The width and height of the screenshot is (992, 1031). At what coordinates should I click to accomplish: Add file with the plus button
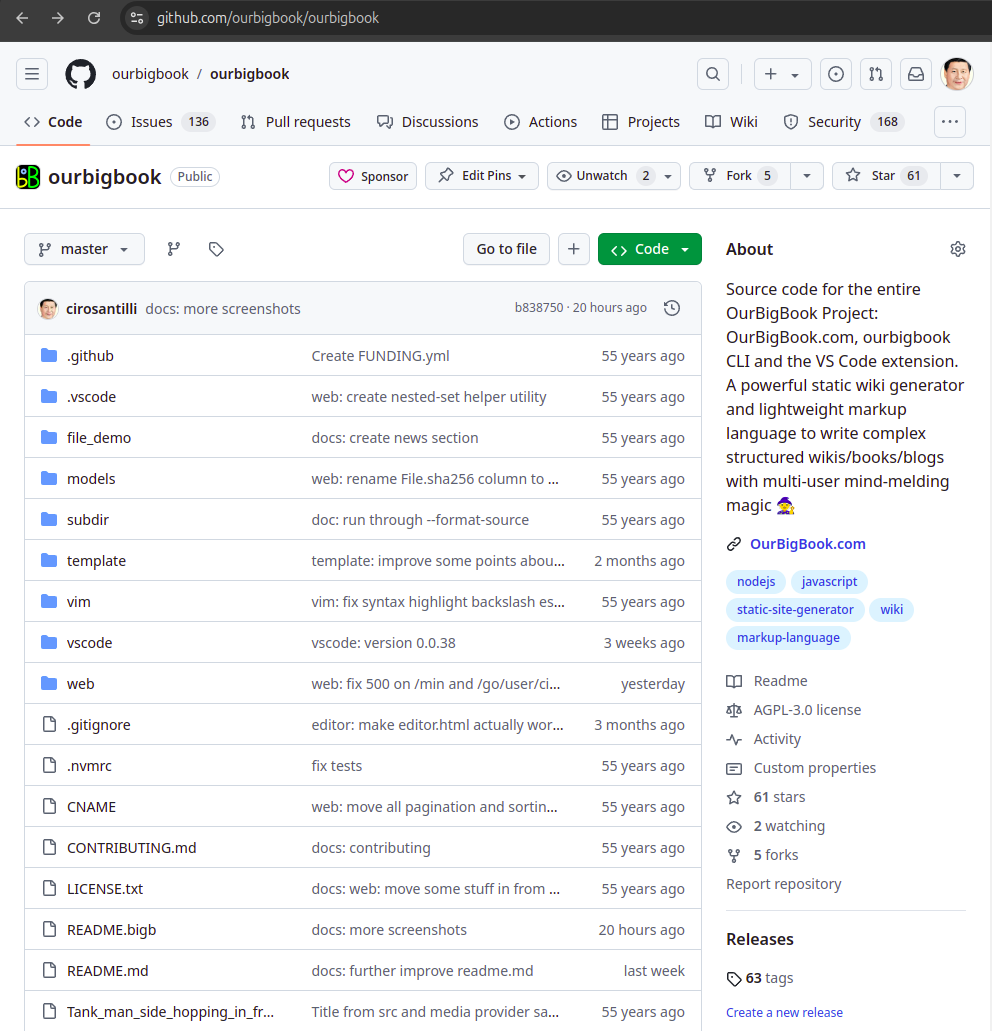click(573, 249)
